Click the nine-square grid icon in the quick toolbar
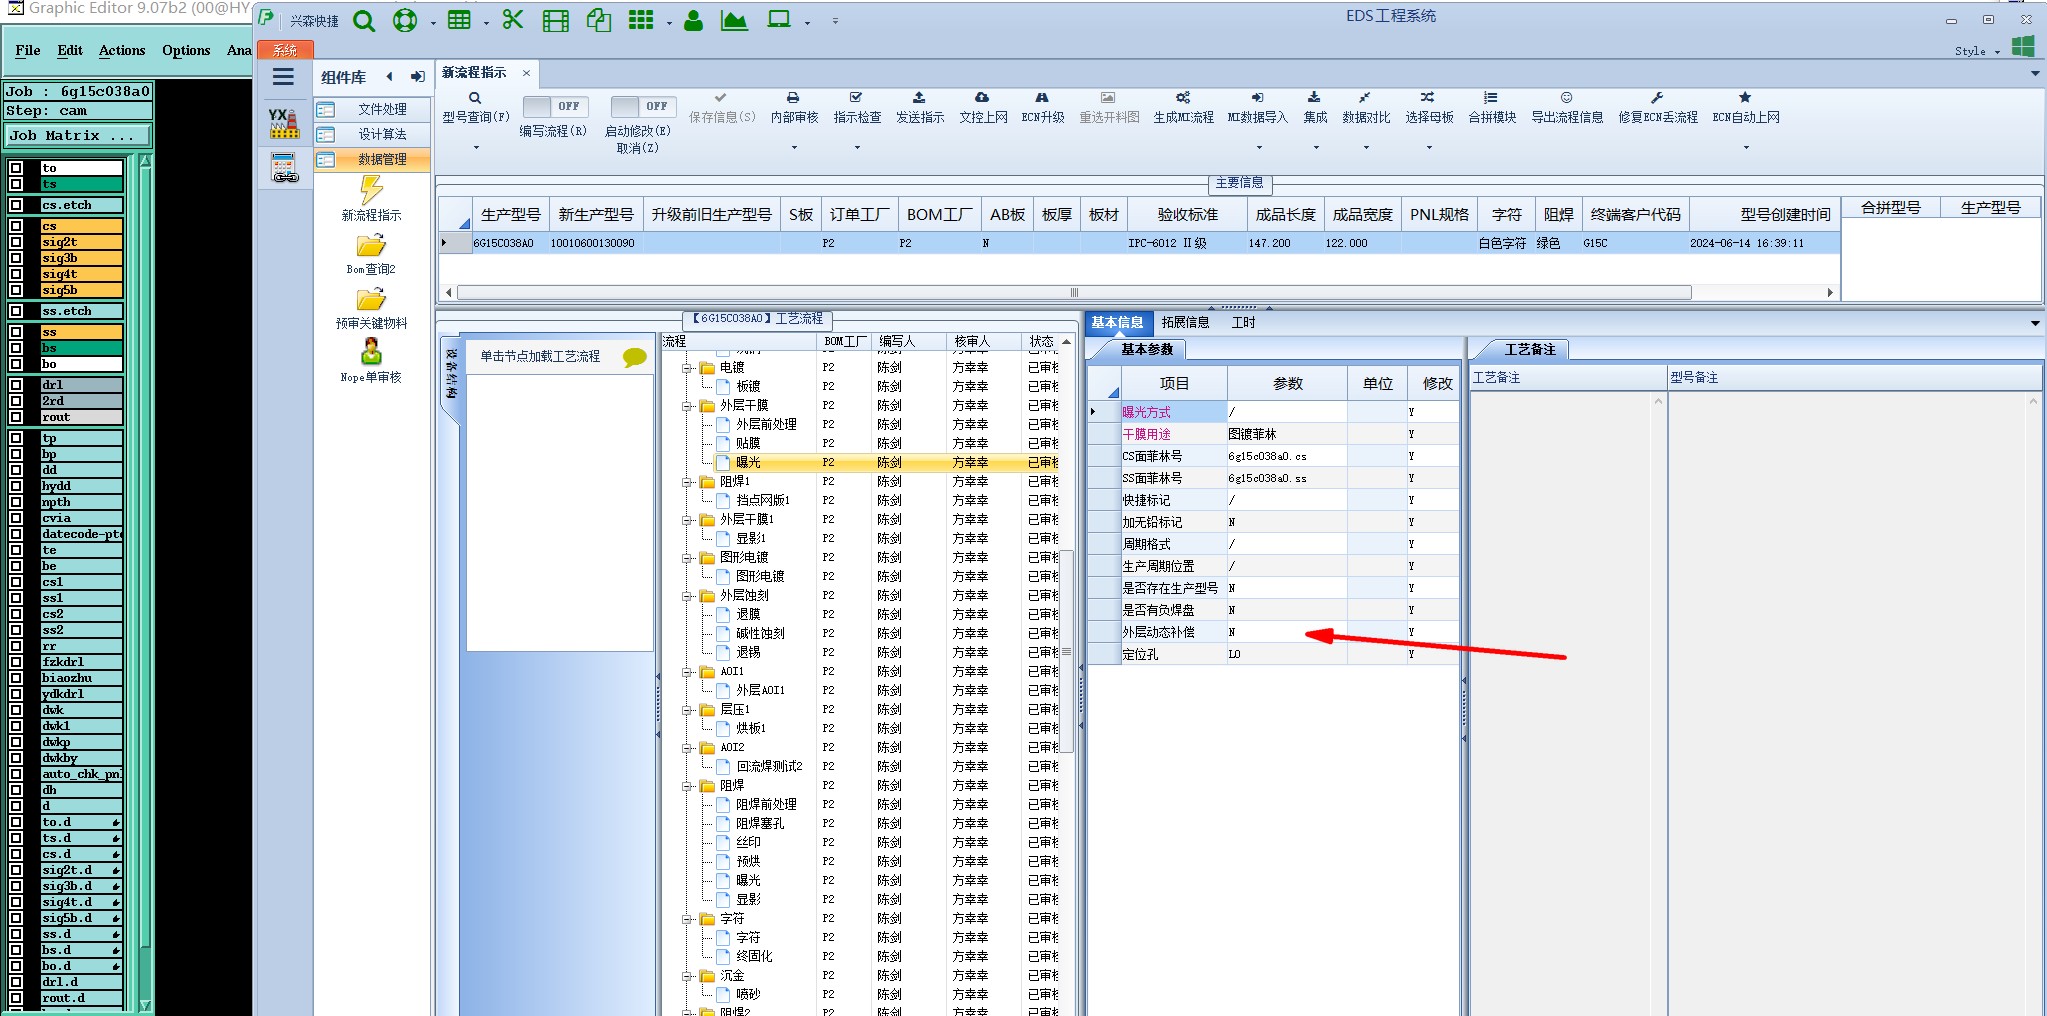 (641, 20)
